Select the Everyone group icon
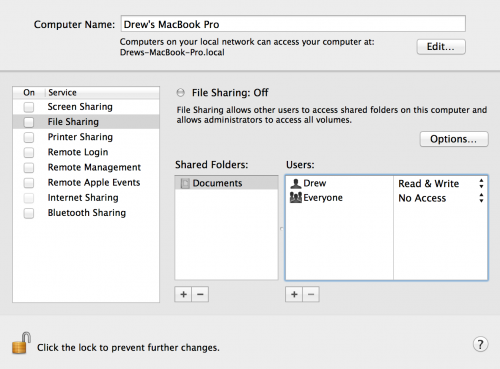The height and width of the screenshot is (369, 500). (296, 198)
